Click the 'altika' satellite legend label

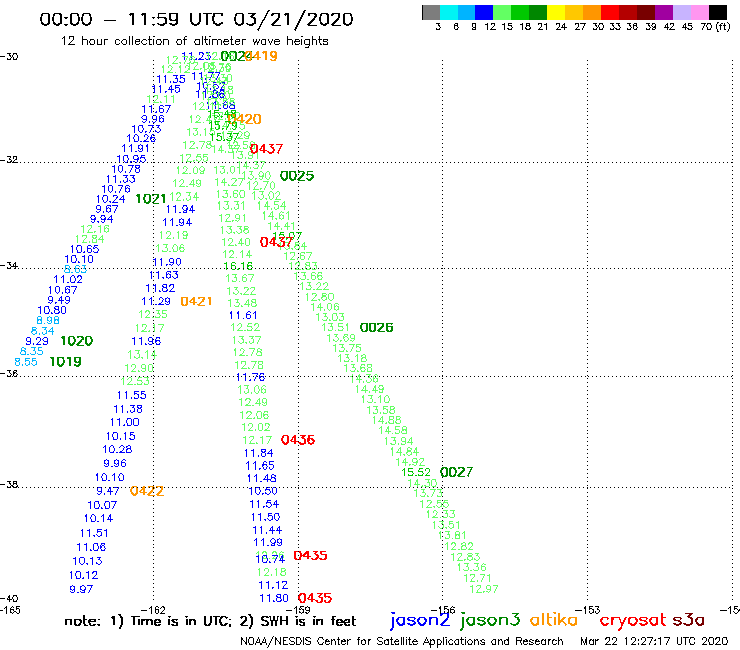tap(554, 620)
